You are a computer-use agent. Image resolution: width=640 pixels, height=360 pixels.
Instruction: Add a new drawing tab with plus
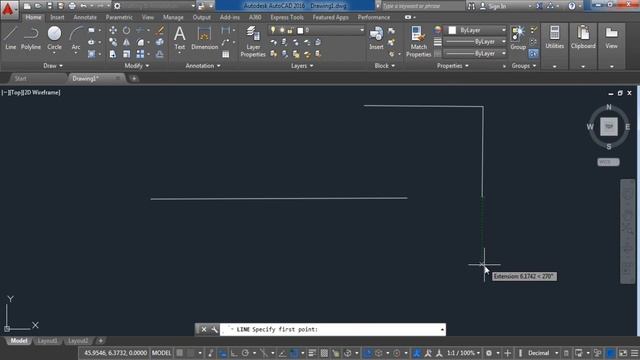(134, 78)
